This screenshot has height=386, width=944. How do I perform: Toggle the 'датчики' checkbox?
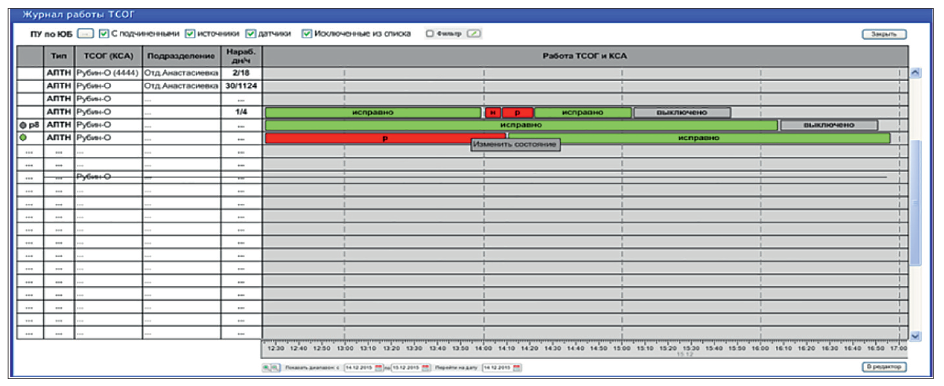click(x=251, y=34)
